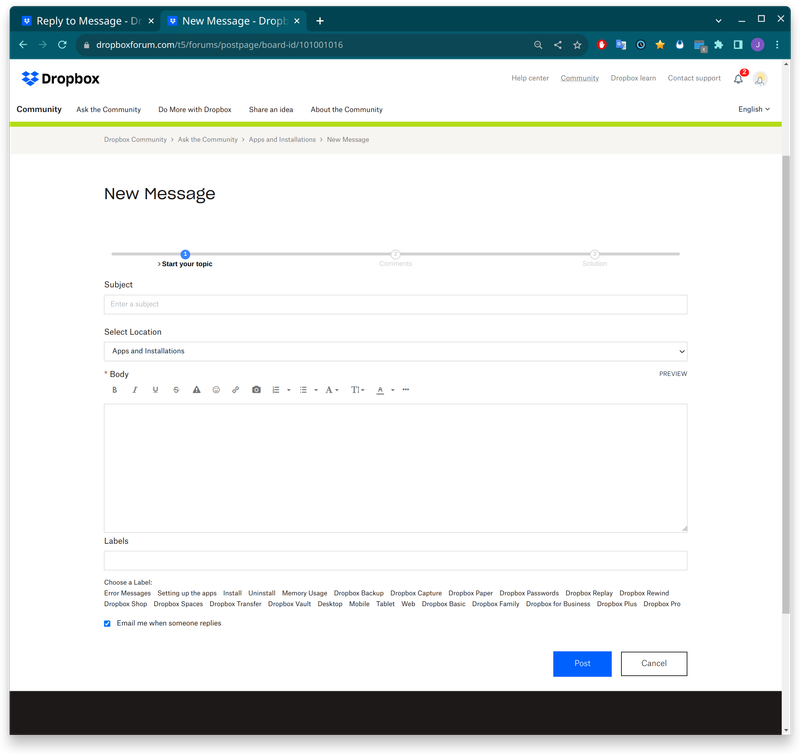
Task: Click into the Subject input field
Action: (x=395, y=304)
